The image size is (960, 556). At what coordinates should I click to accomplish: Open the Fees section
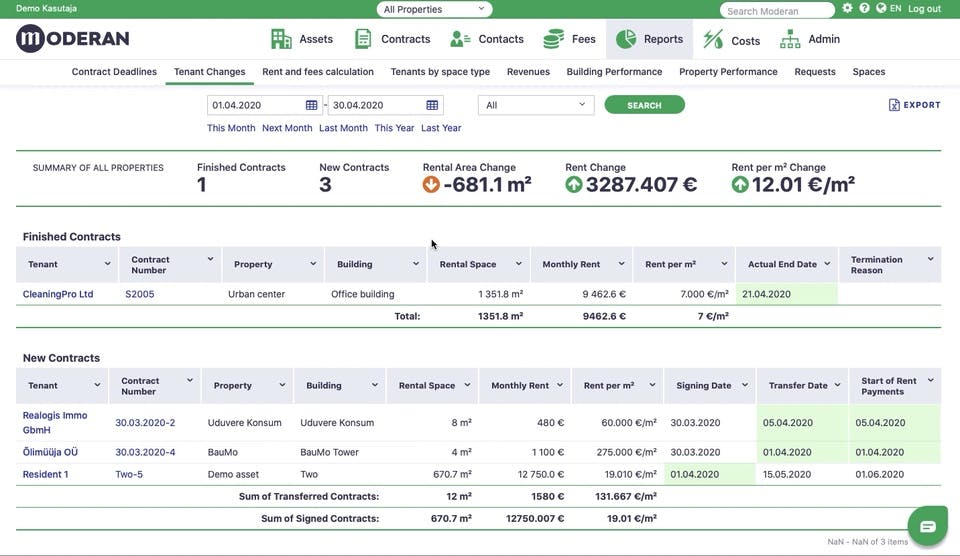coord(569,39)
